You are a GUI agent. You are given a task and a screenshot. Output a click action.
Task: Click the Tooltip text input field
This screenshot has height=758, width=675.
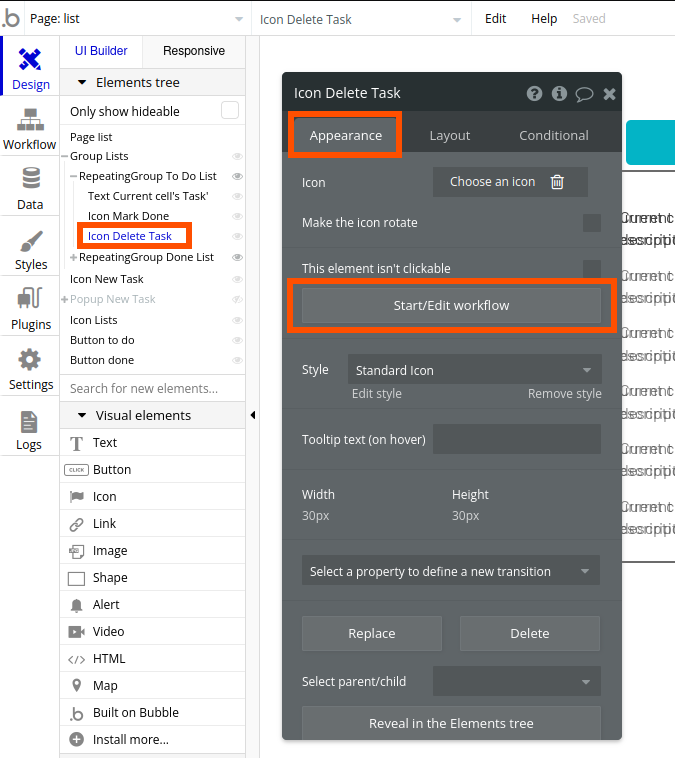point(517,439)
